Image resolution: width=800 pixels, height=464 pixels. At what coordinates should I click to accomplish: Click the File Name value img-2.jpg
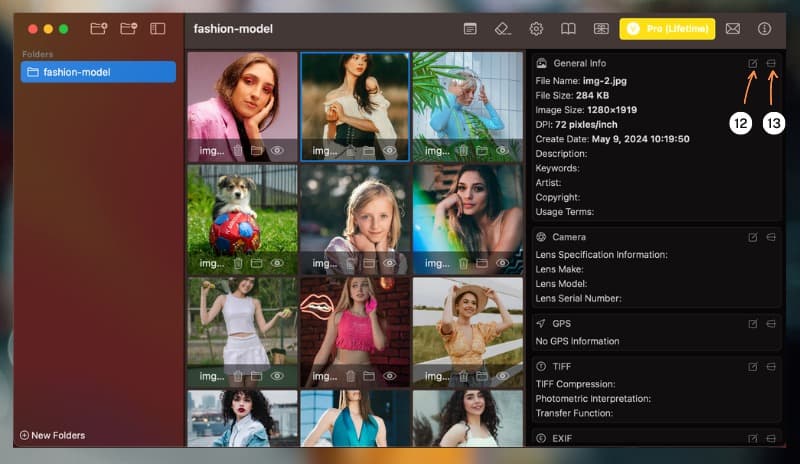pos(605,81)
